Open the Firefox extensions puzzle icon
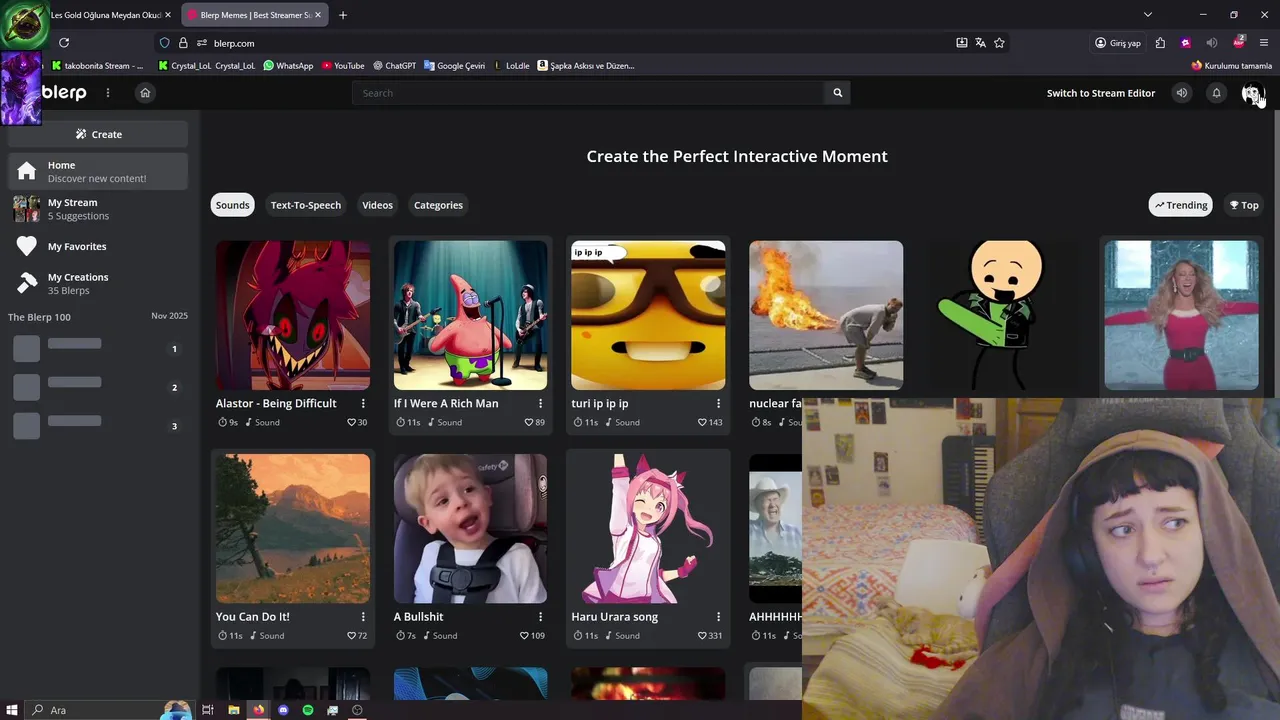 (1160, 43)
